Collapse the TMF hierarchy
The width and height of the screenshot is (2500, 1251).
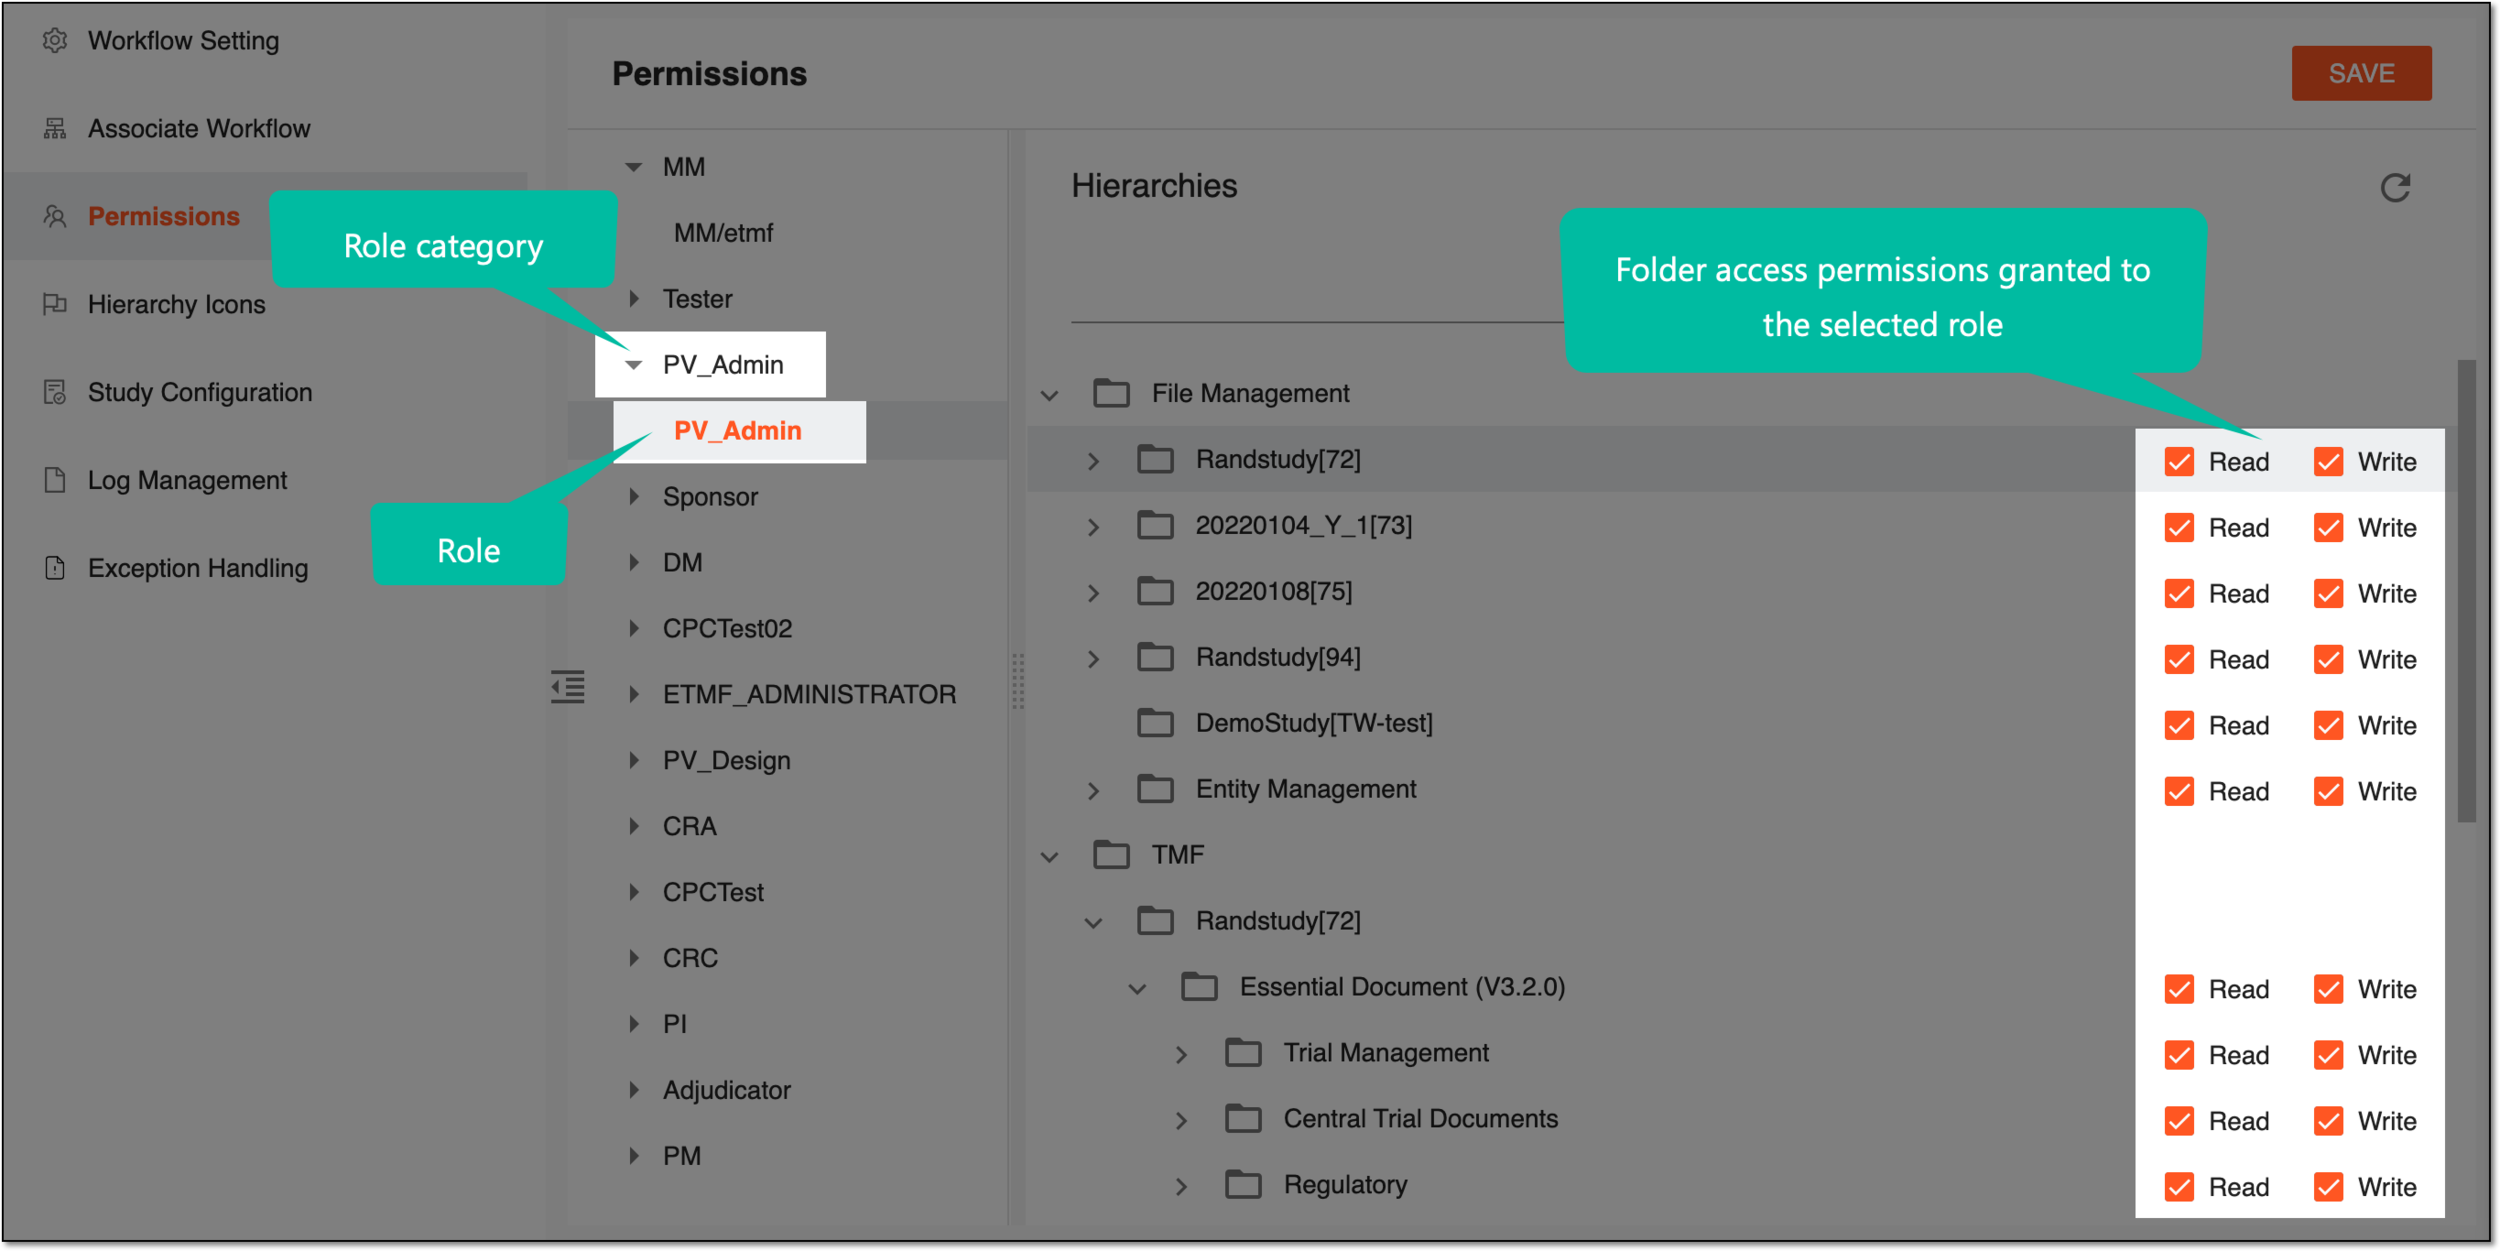[1050, 858]
